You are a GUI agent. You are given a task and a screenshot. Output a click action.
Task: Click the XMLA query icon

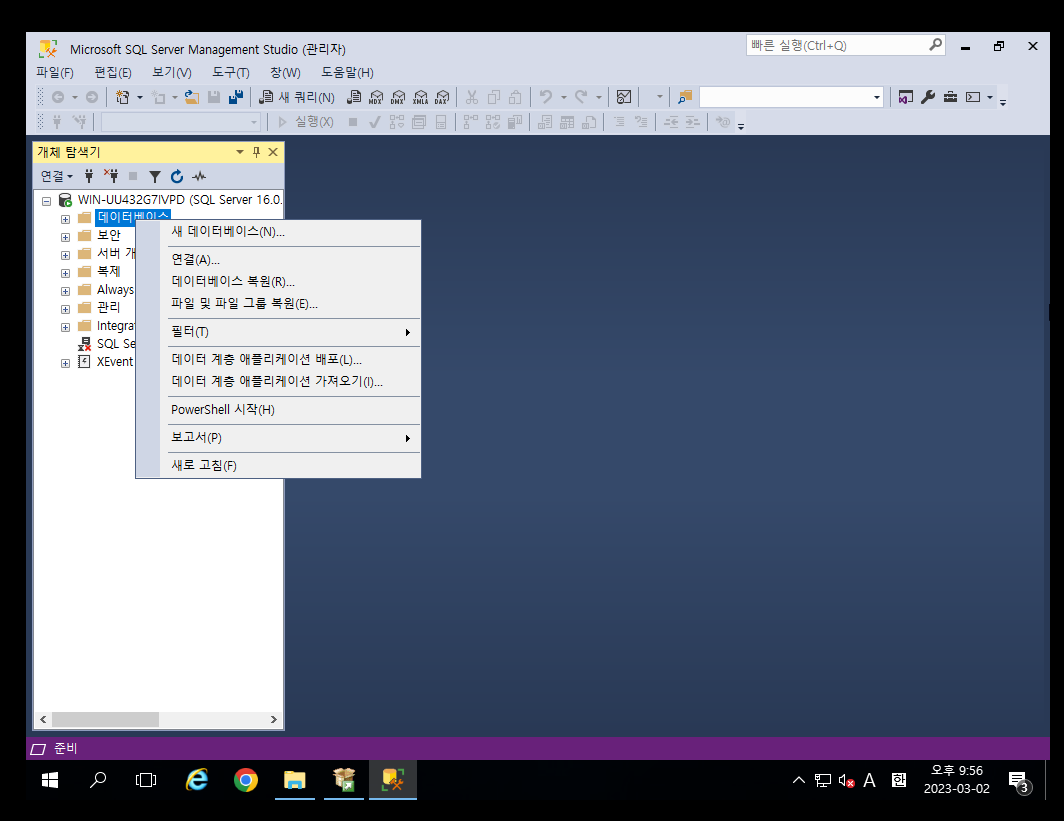pyautogui.click(x=420, y=97)
